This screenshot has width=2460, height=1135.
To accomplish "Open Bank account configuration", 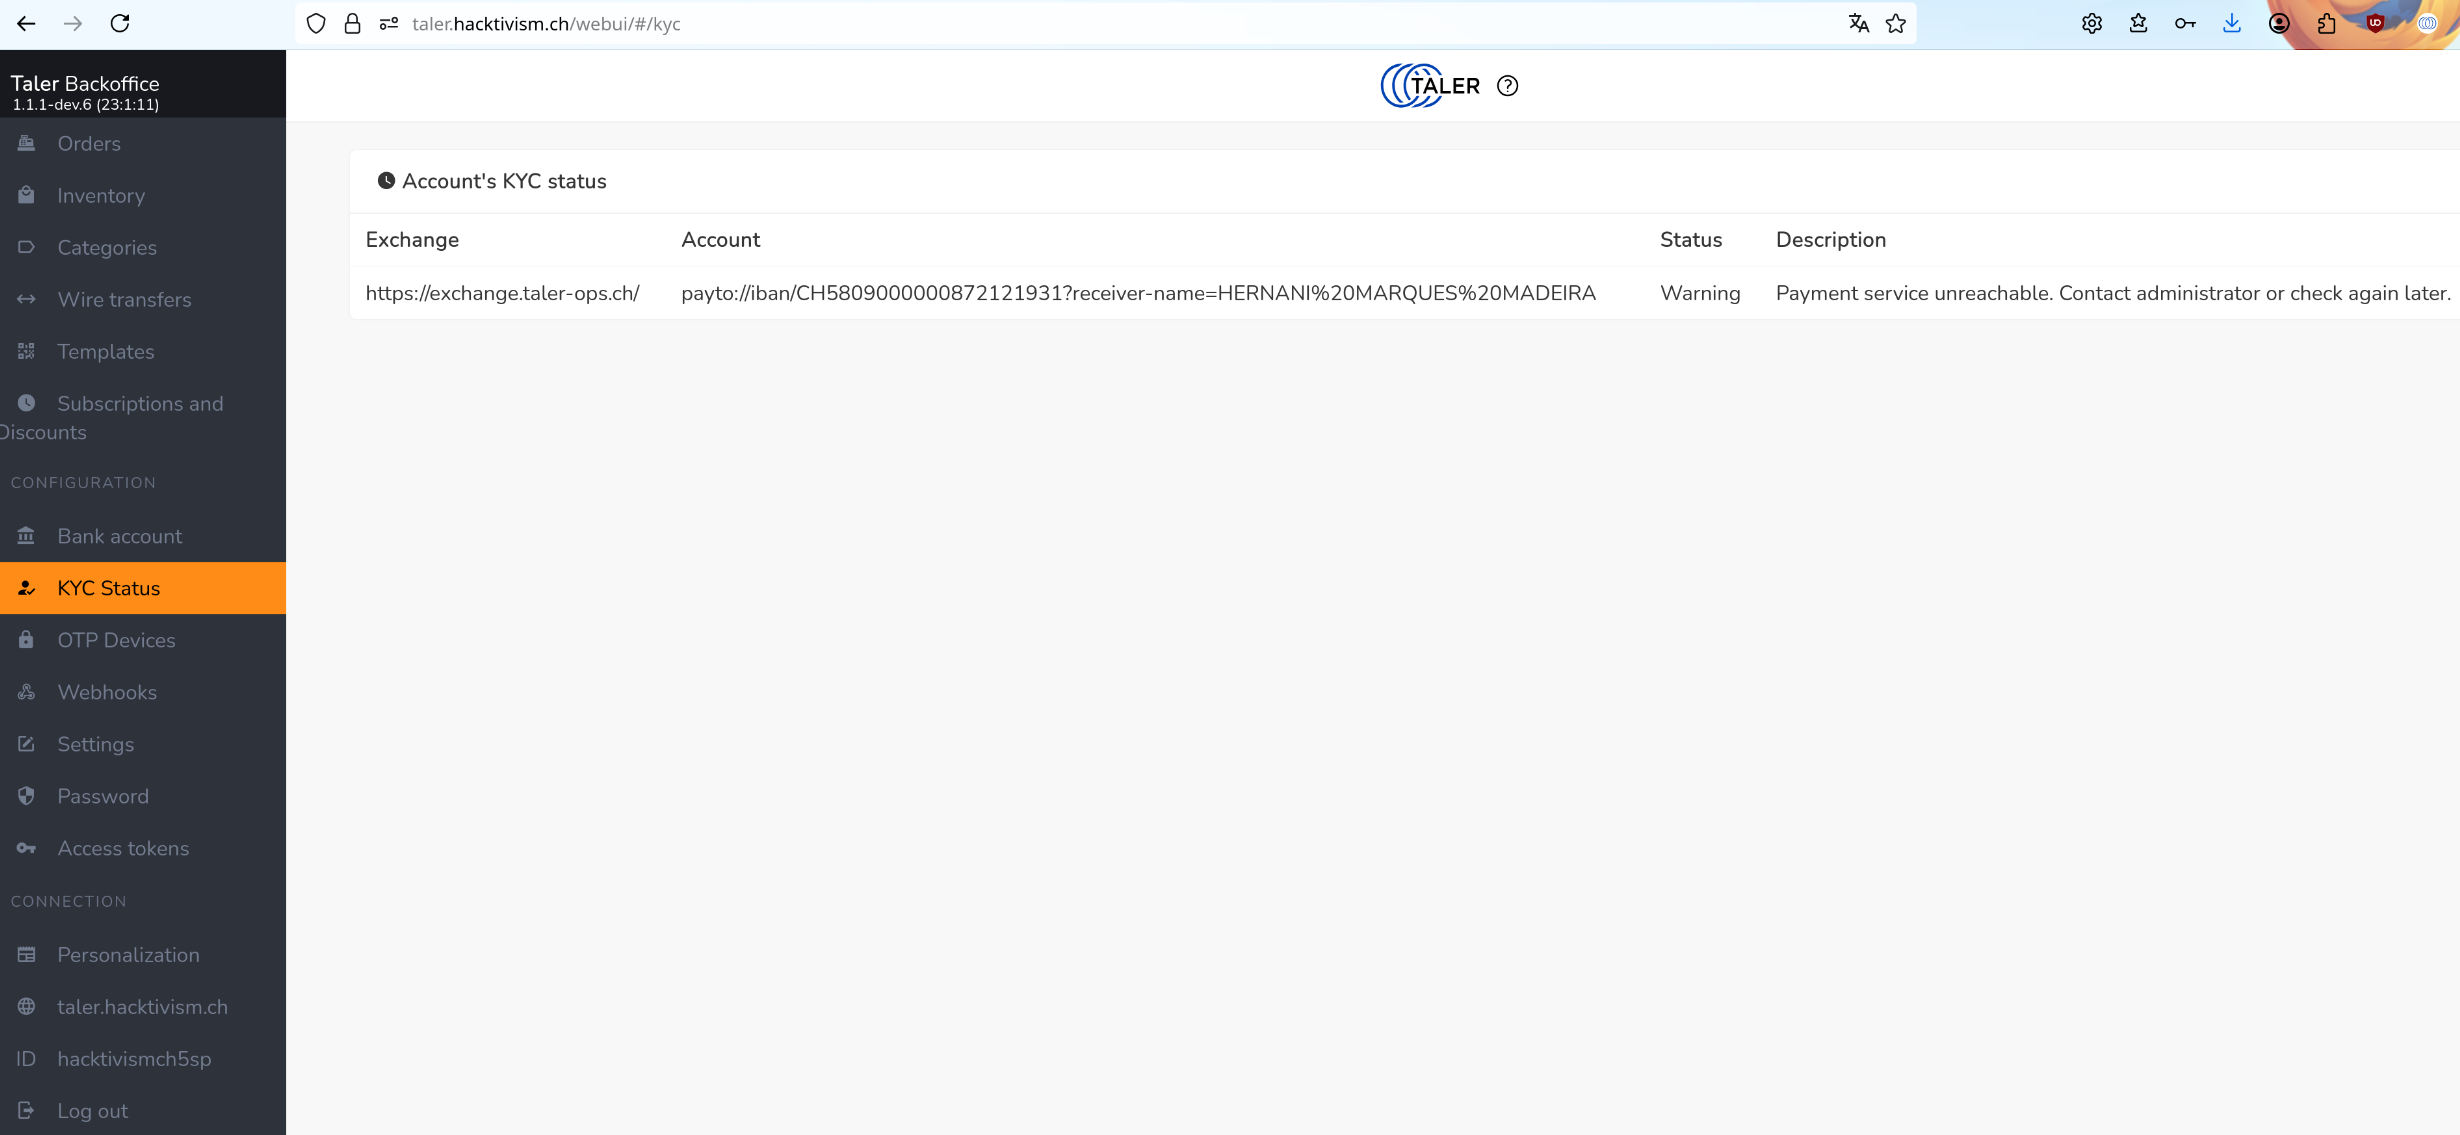I will (x=143, y=536).
